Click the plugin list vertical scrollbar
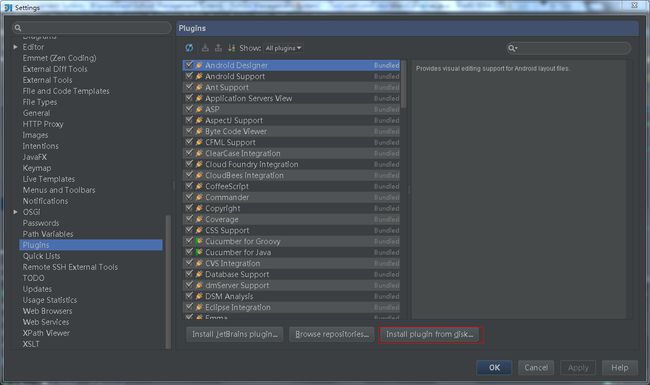The image size is (650, 385). click(404, 85)
